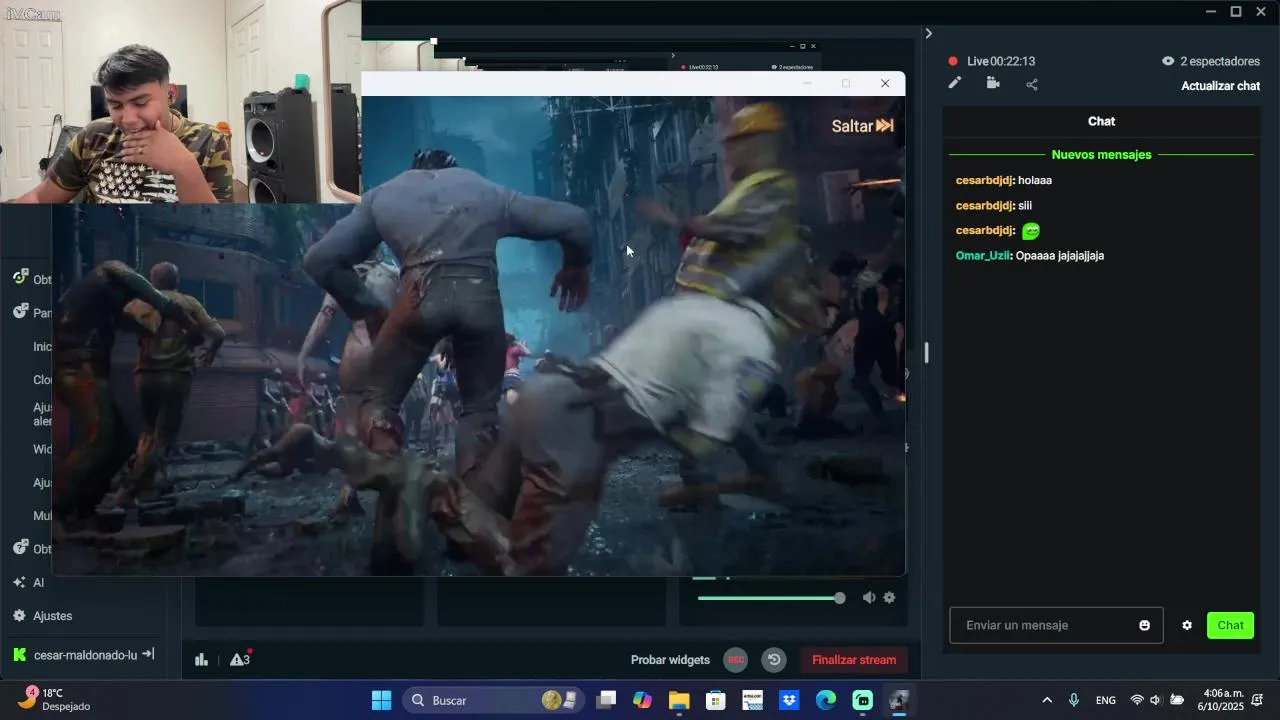The image size is (1280, 720).
Task: Open notifications bell in taskbar
Action: (x=1257, y=700)
